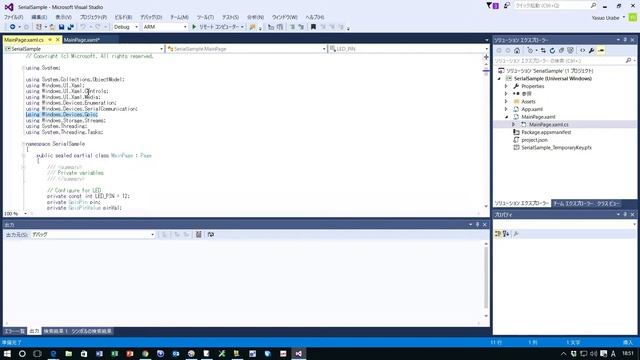Start debugging with the green play arrow

(x=194, y=27)
